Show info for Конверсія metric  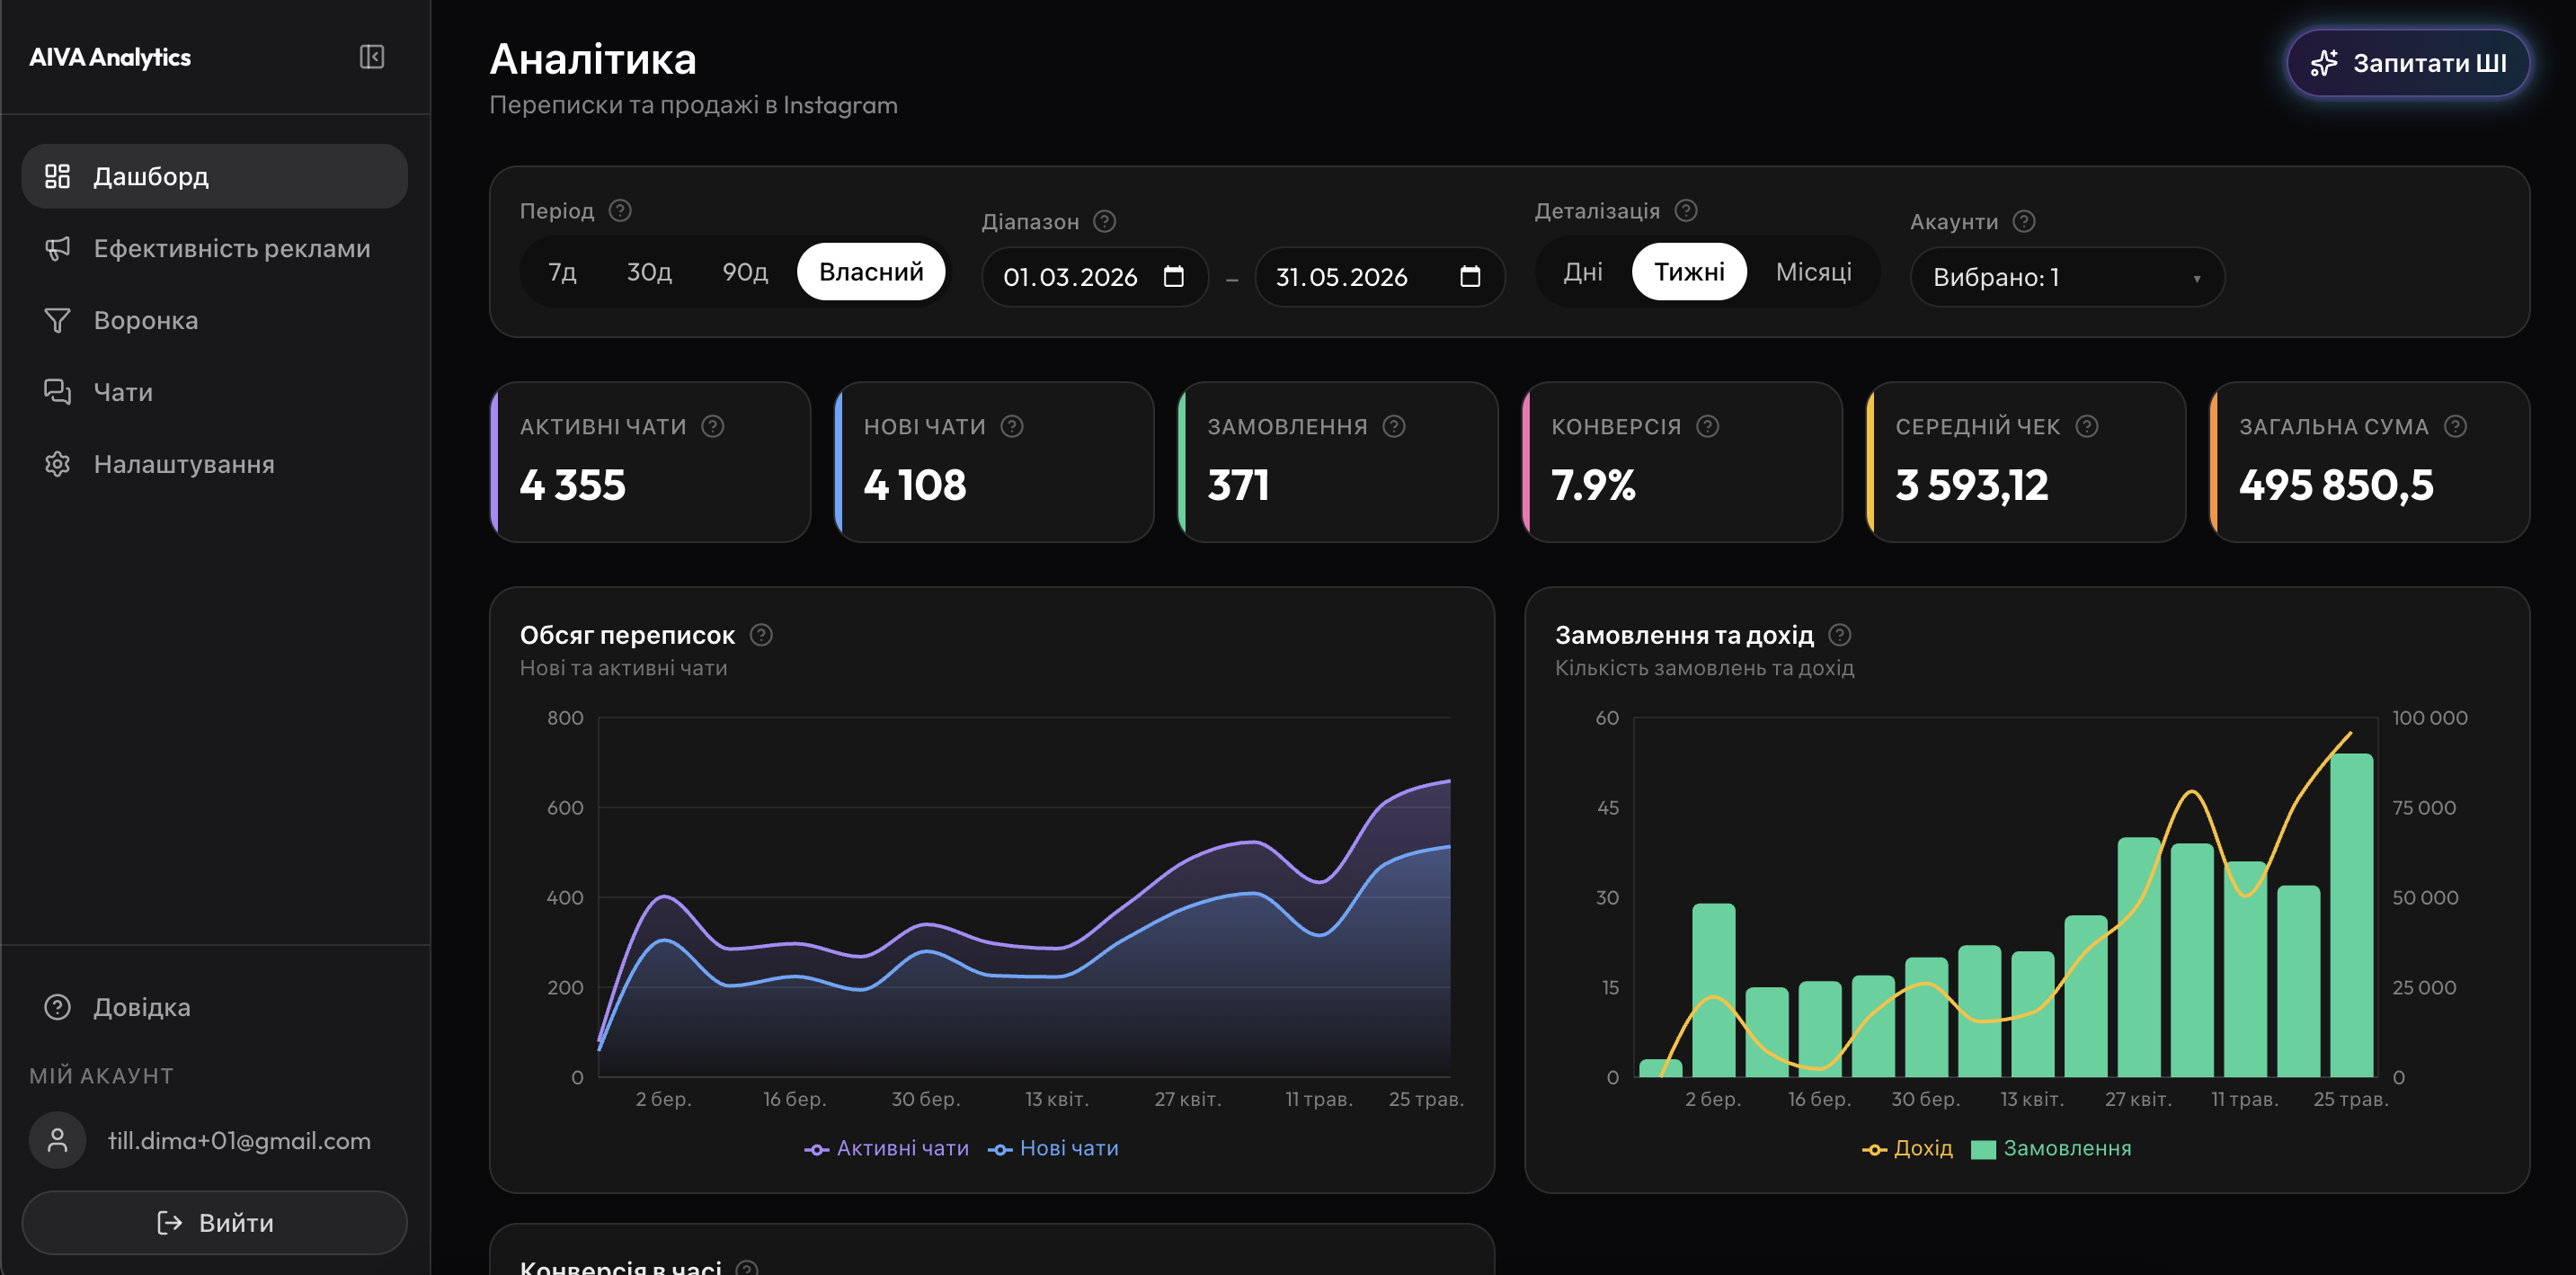[1708, 427]
